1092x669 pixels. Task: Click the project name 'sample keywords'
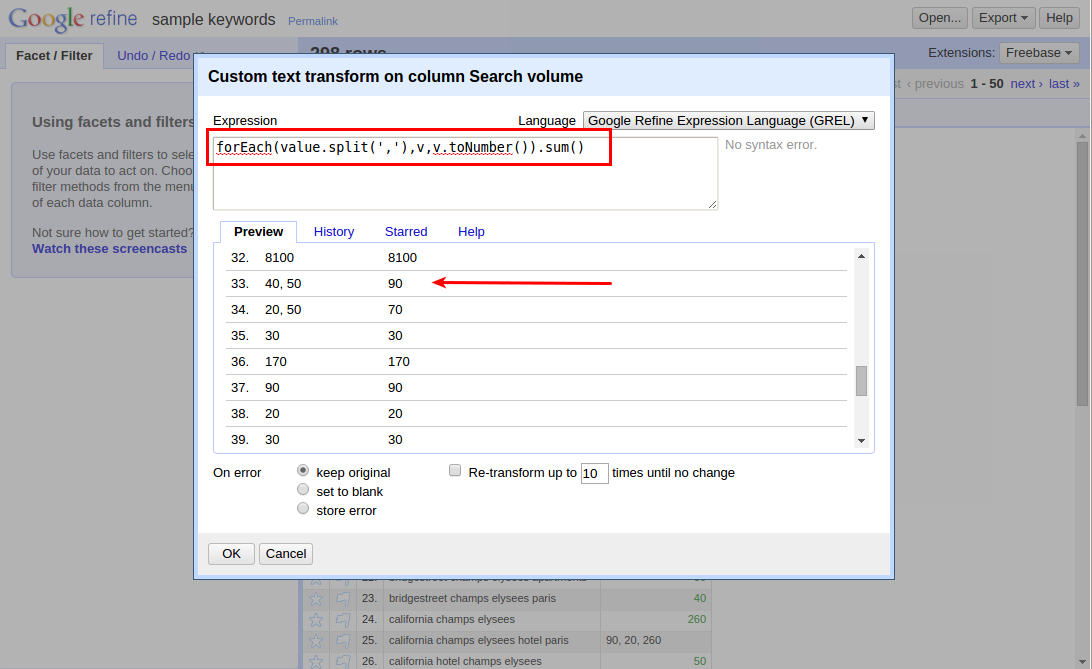(x=214, y=19)
